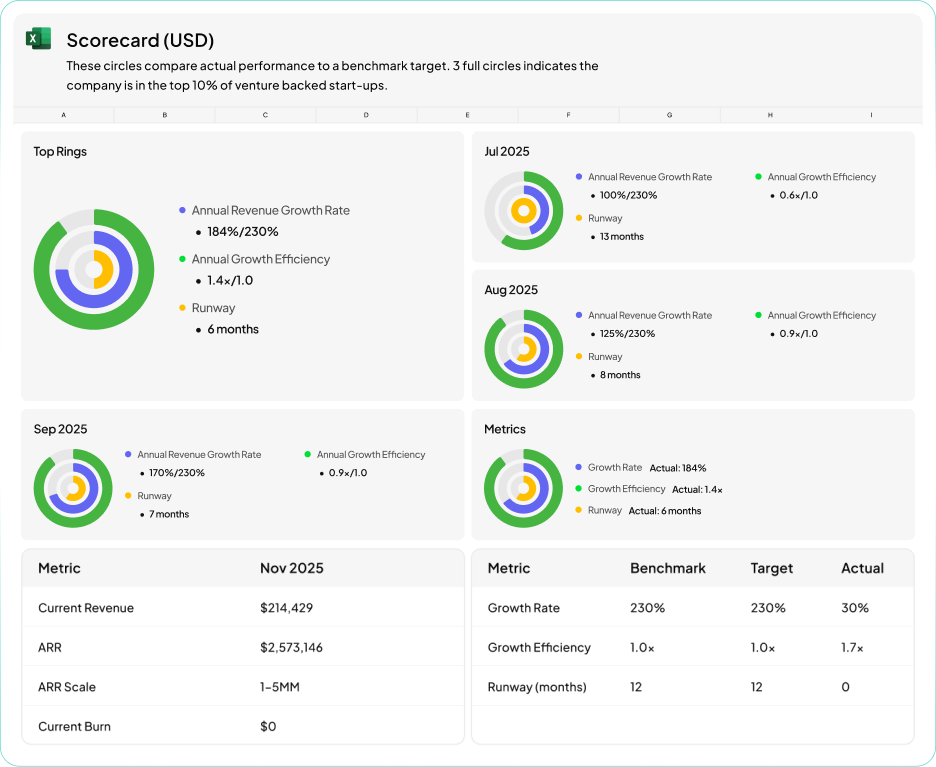Image resolution: width=936 pixels, height=767 pixels.
Task: Click the Growth Efficiency actual 1.7× cell
Action: tap(852, 648)
